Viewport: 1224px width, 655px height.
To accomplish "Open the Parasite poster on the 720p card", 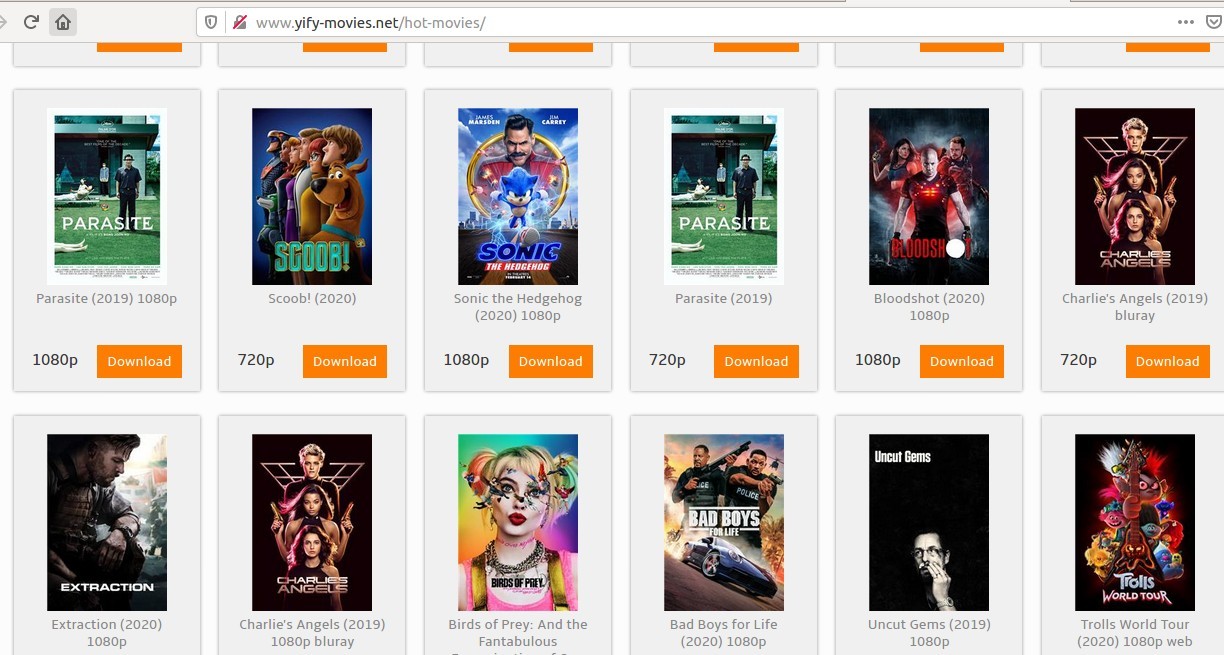I will coord(724,196).
